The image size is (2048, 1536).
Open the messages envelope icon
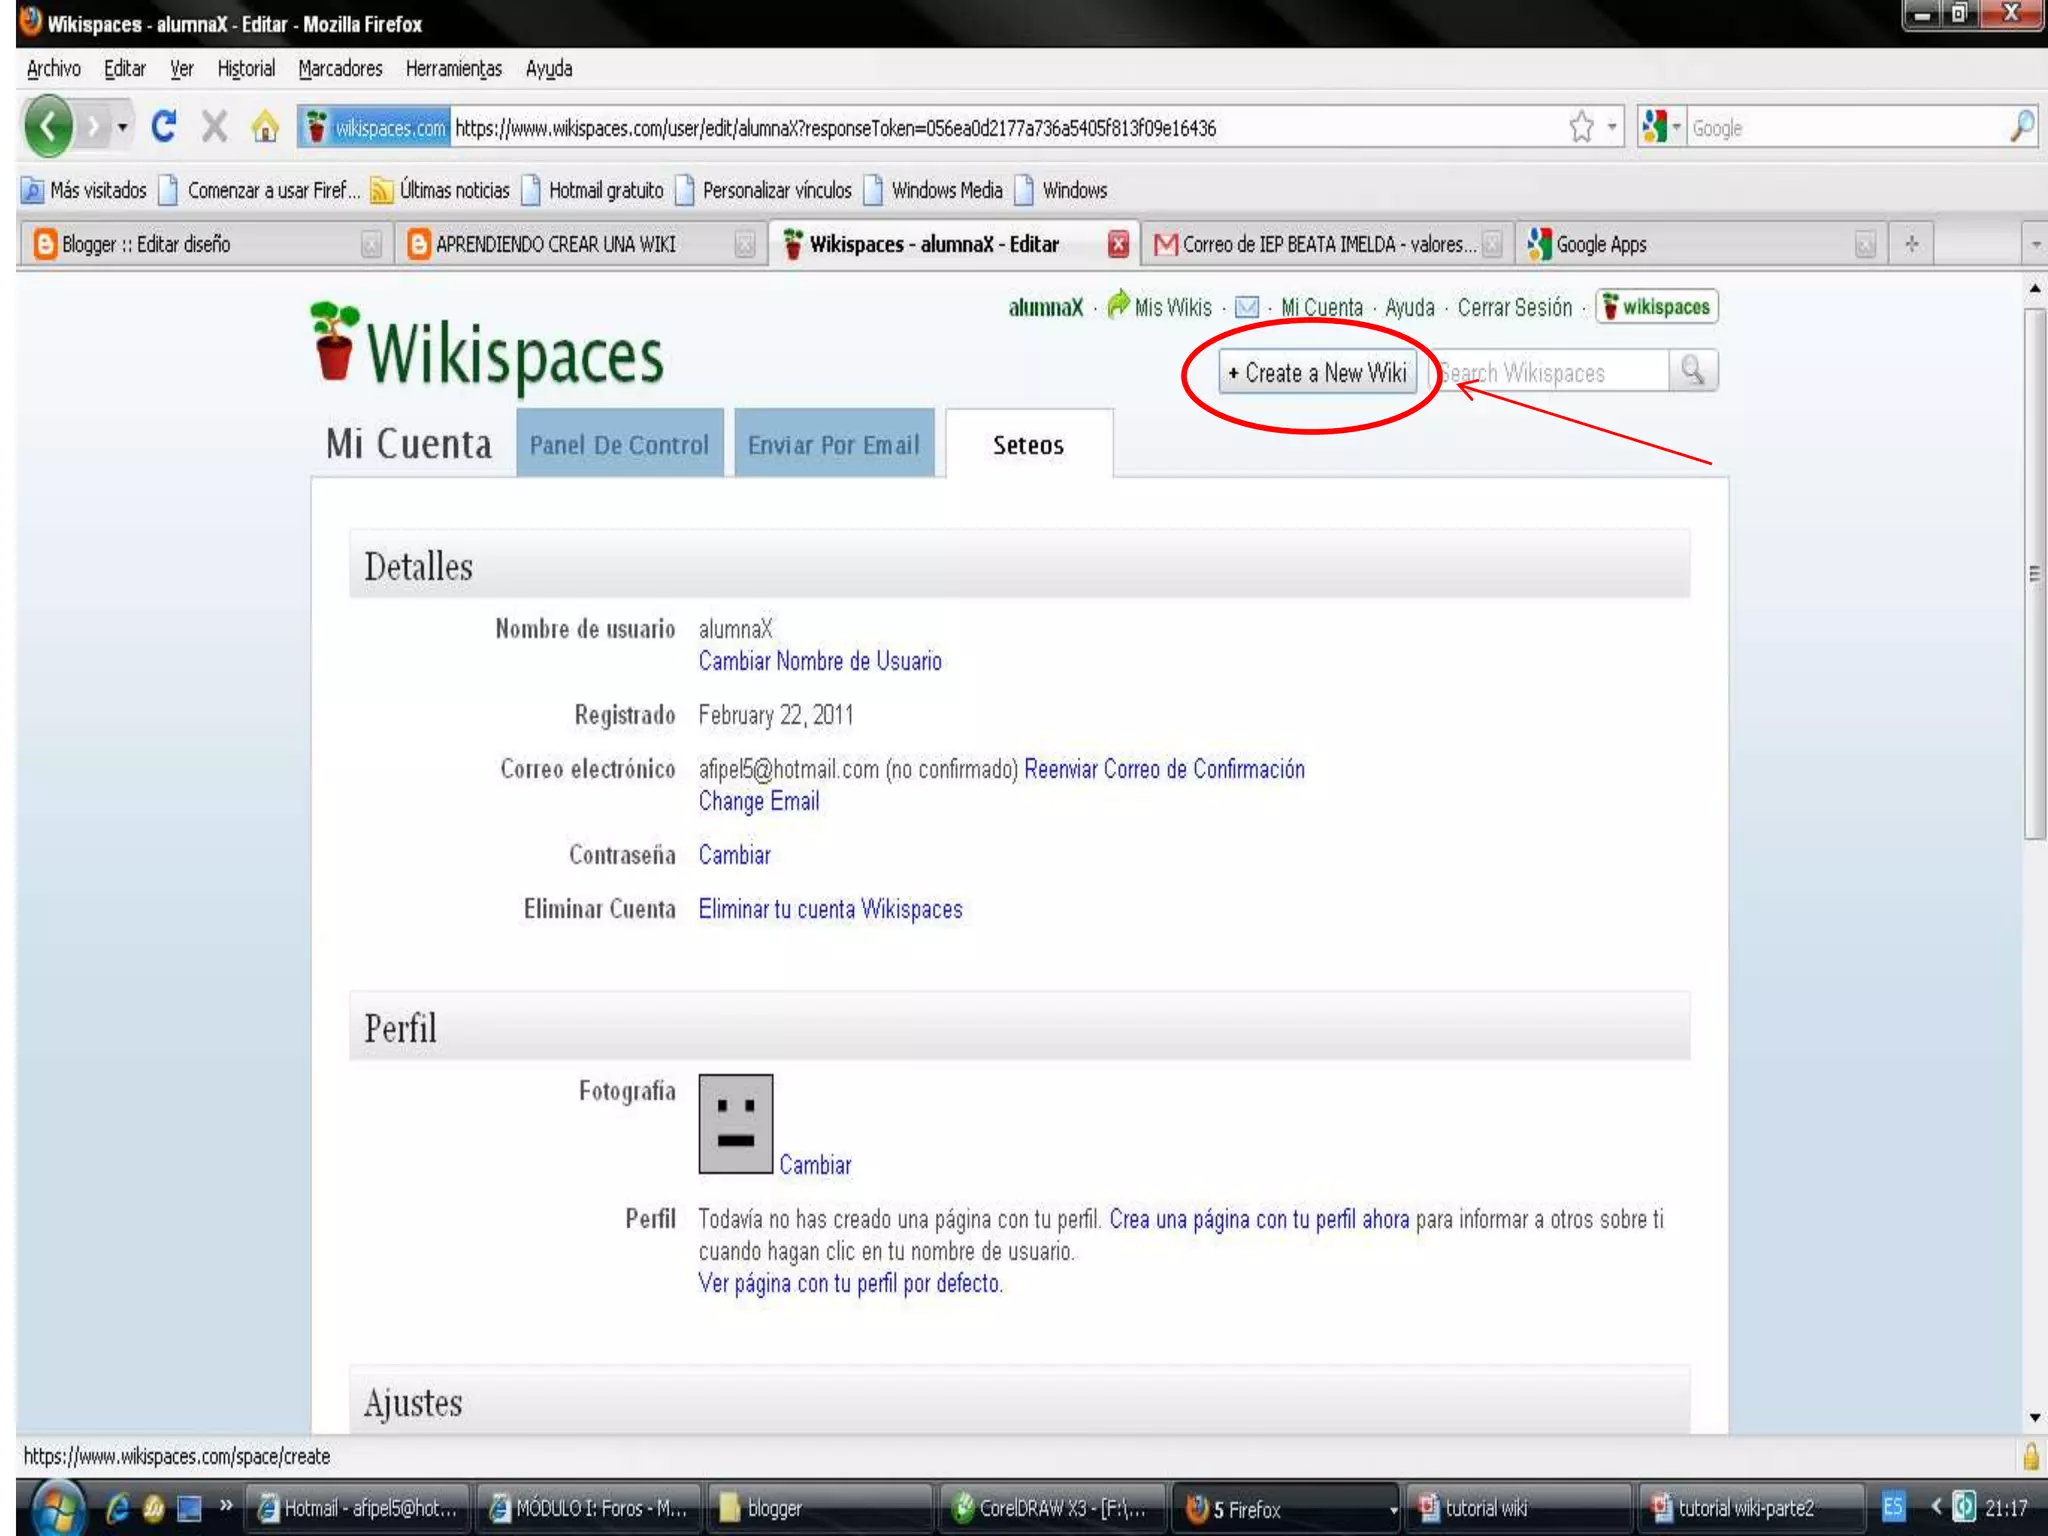(x=1246, y=307)
